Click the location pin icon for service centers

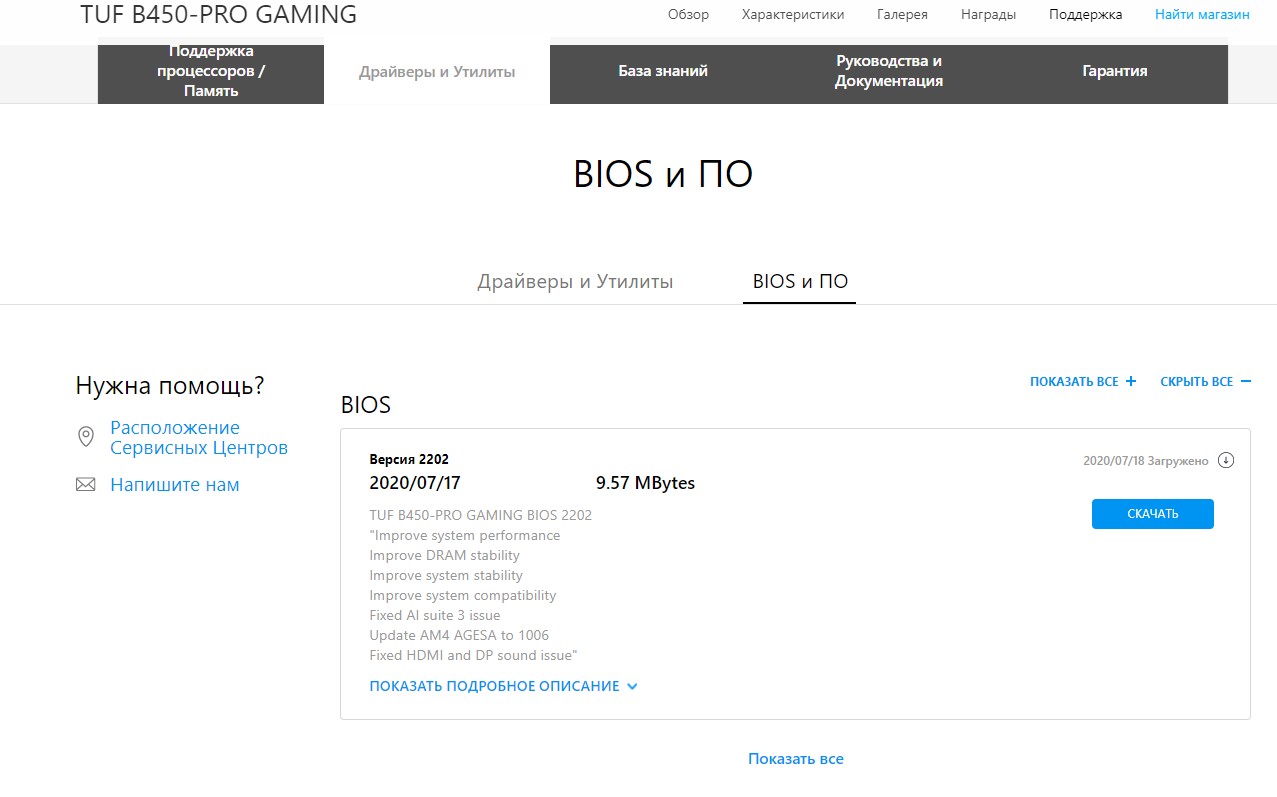tap(86, 437)
